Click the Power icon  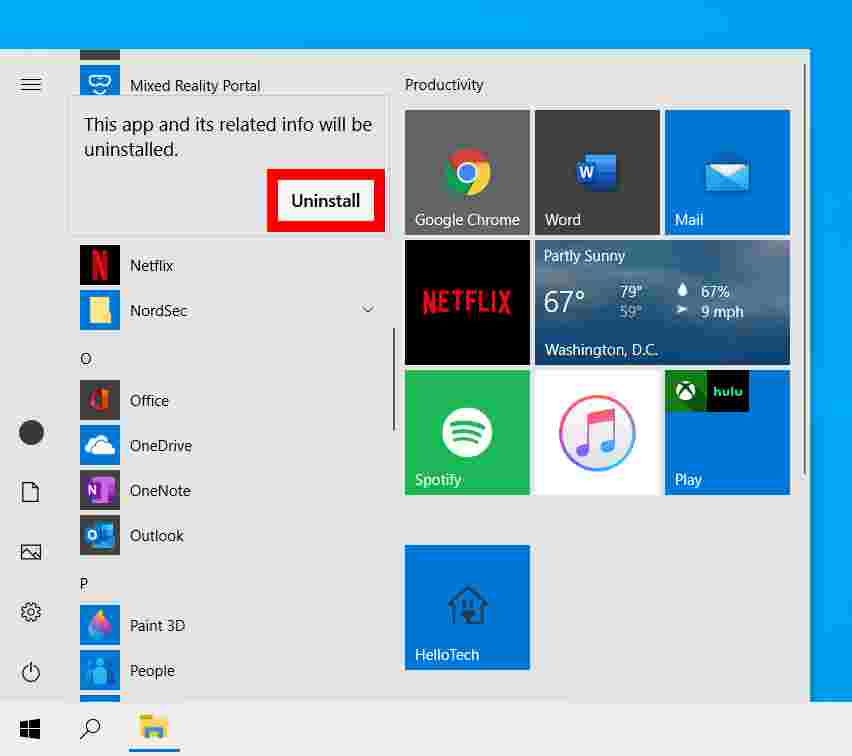(31, 672)
